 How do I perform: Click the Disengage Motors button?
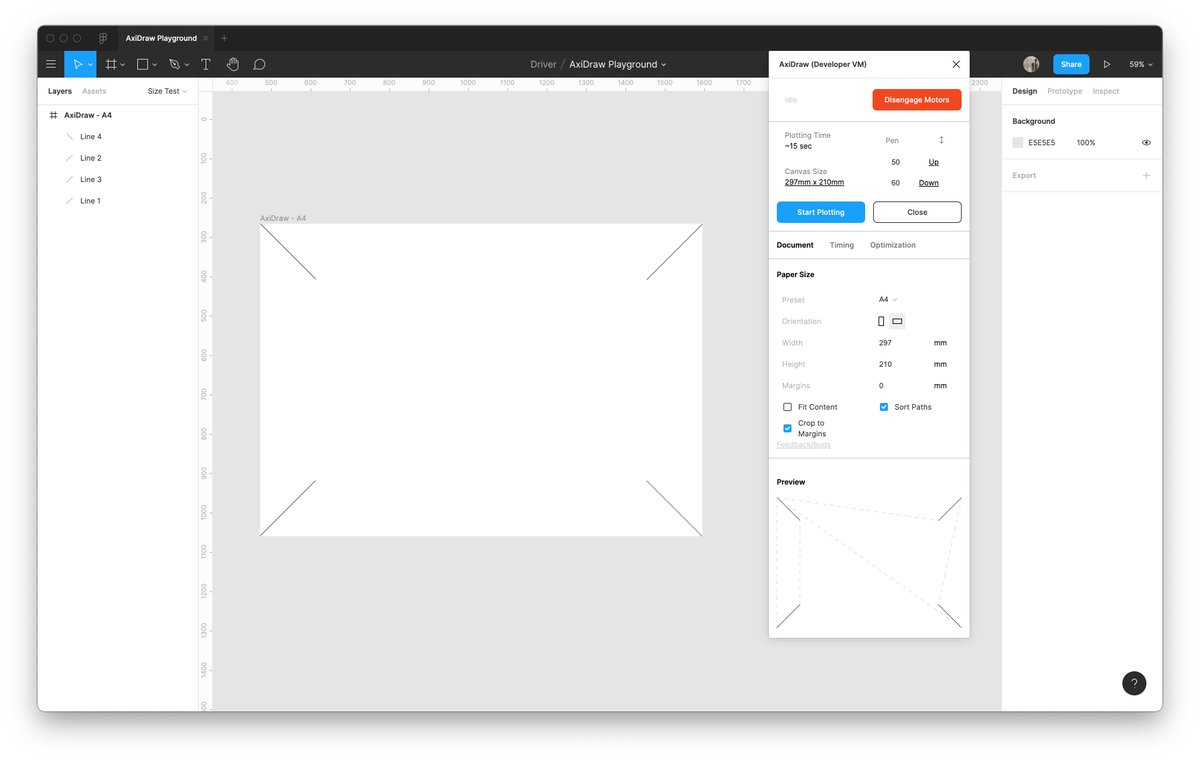(x=917, y=100)
